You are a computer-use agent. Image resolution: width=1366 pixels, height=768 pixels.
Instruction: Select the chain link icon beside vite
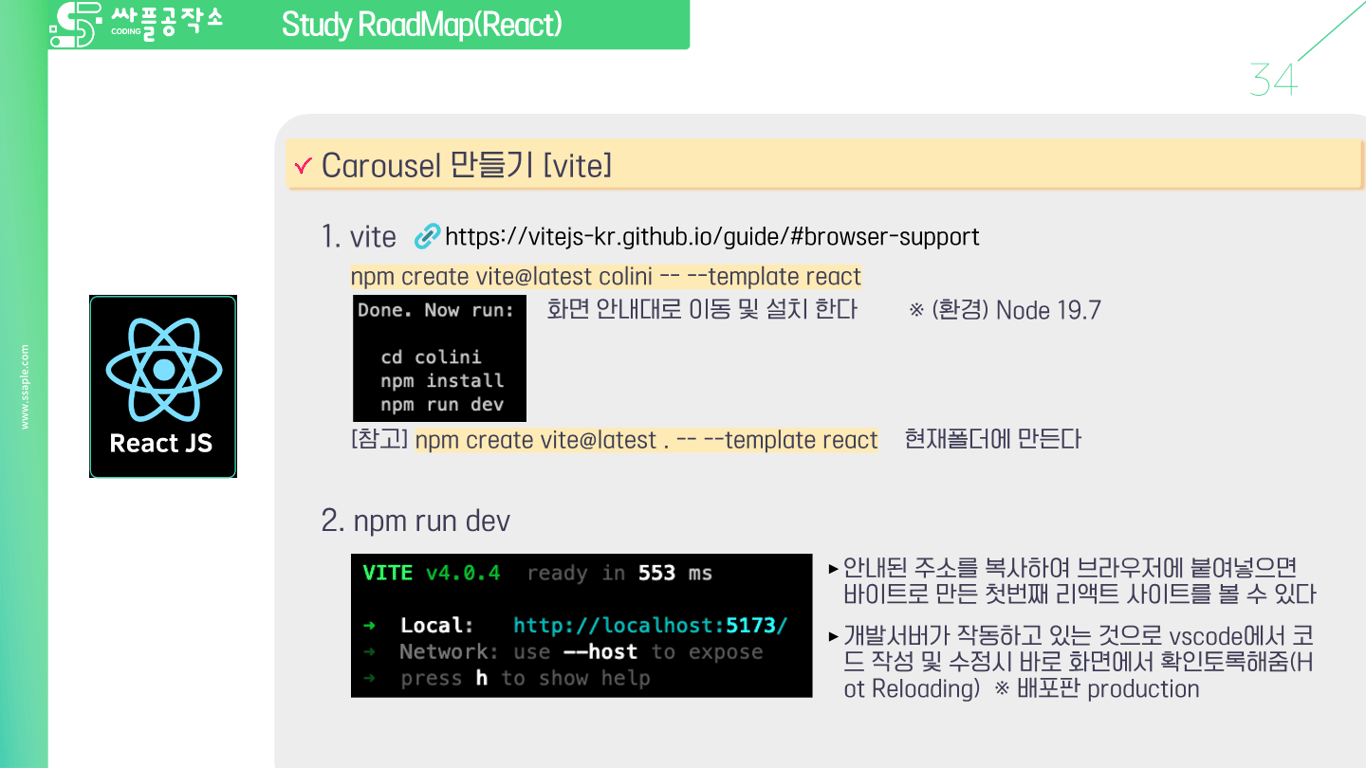click(x=428, y=236)
